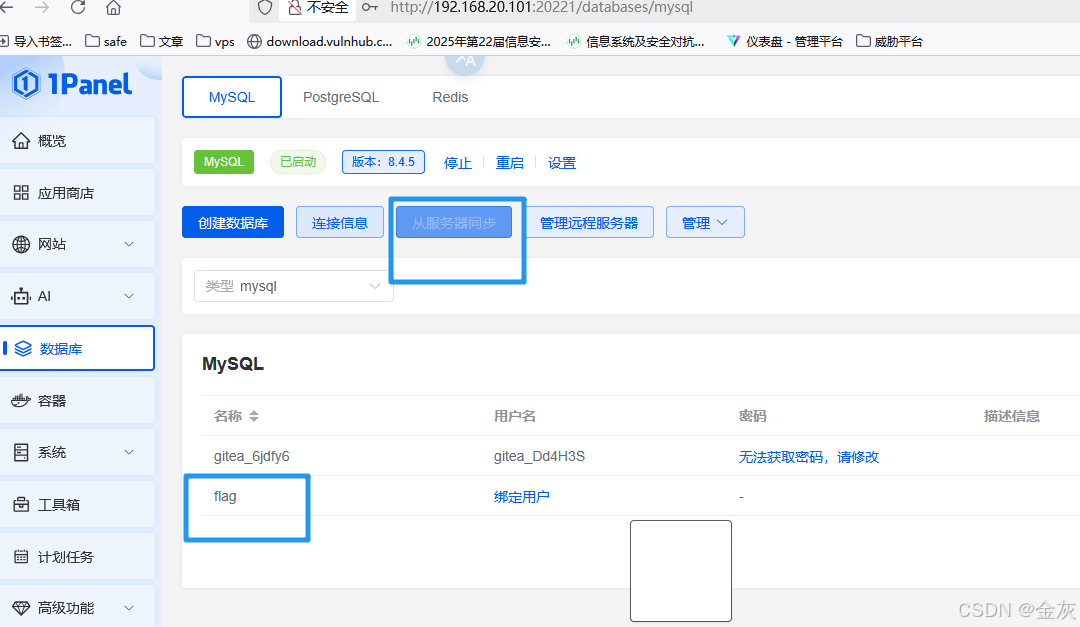1080x627 pixels.
Task: Open 计划任务 scheduled tasks in sidebar
Action: tap(77, 557)
